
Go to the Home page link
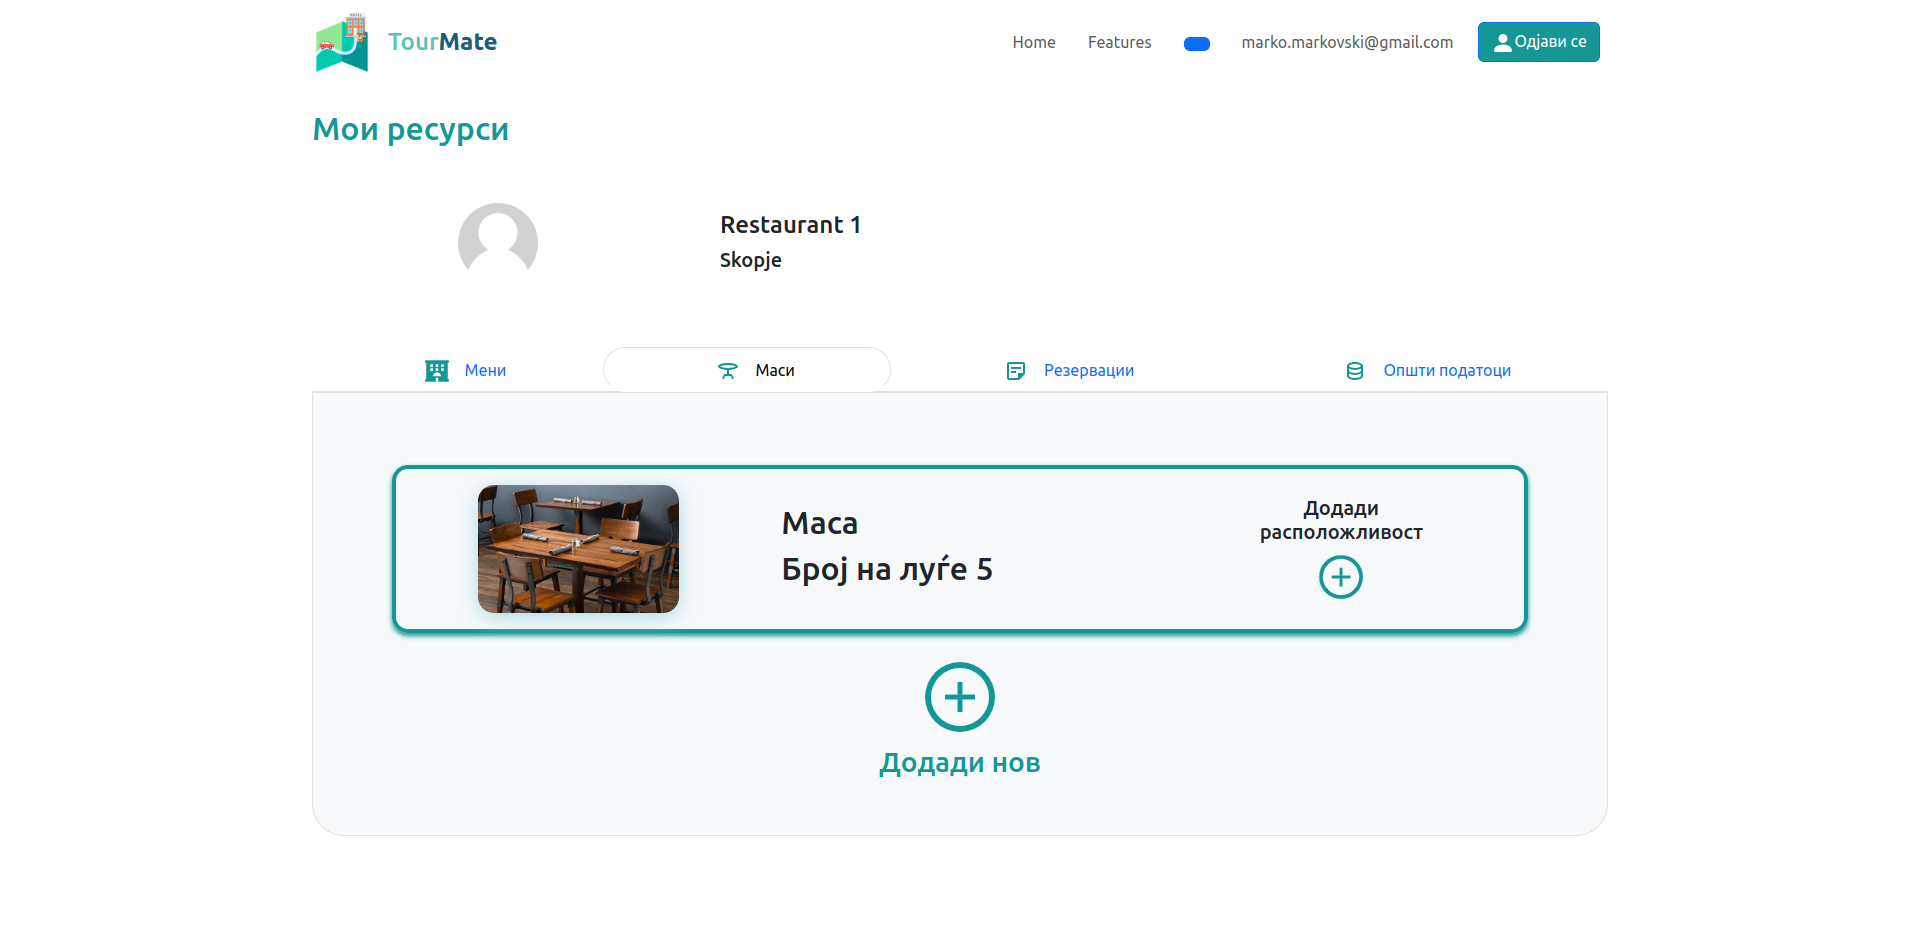pos(1033,42)
